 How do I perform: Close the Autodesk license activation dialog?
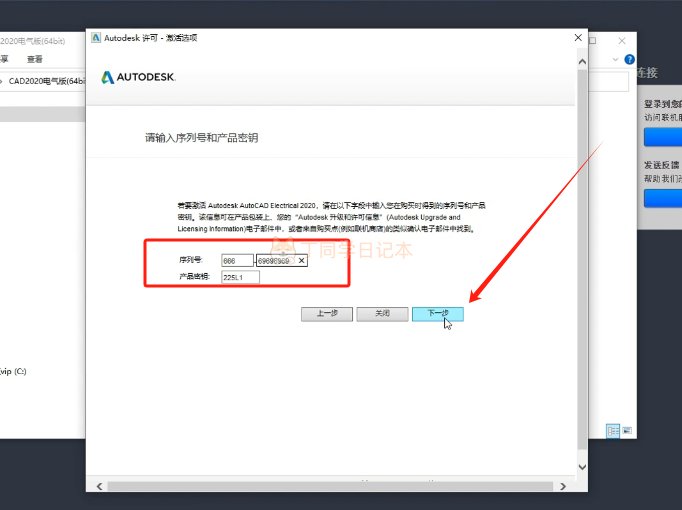coord(578,38)
